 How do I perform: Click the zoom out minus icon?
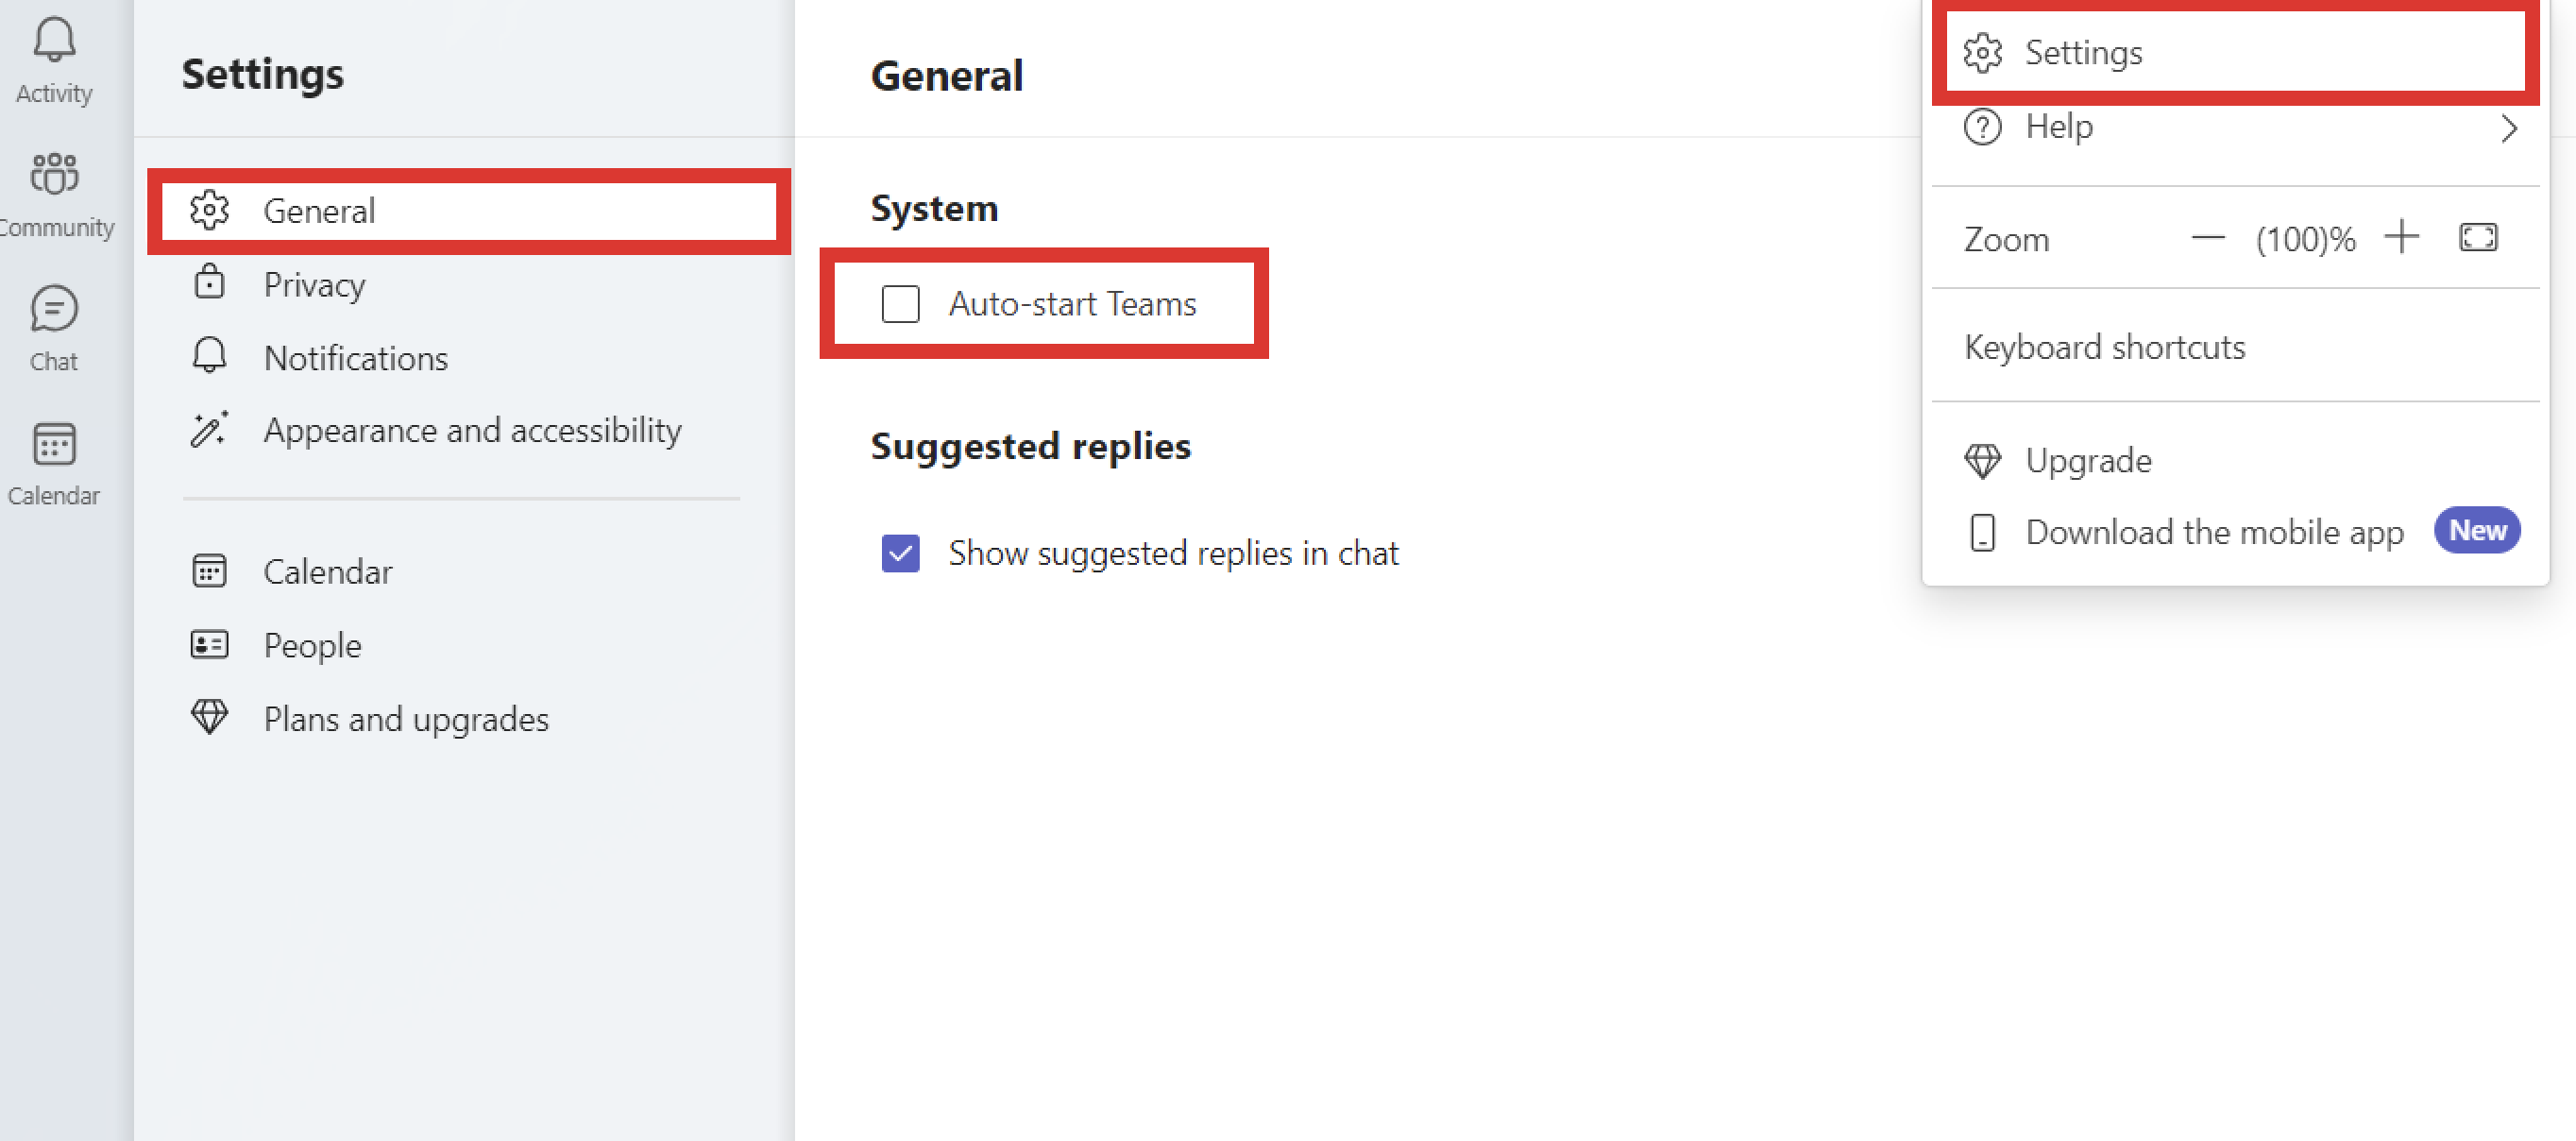(x=2208, y=238)
